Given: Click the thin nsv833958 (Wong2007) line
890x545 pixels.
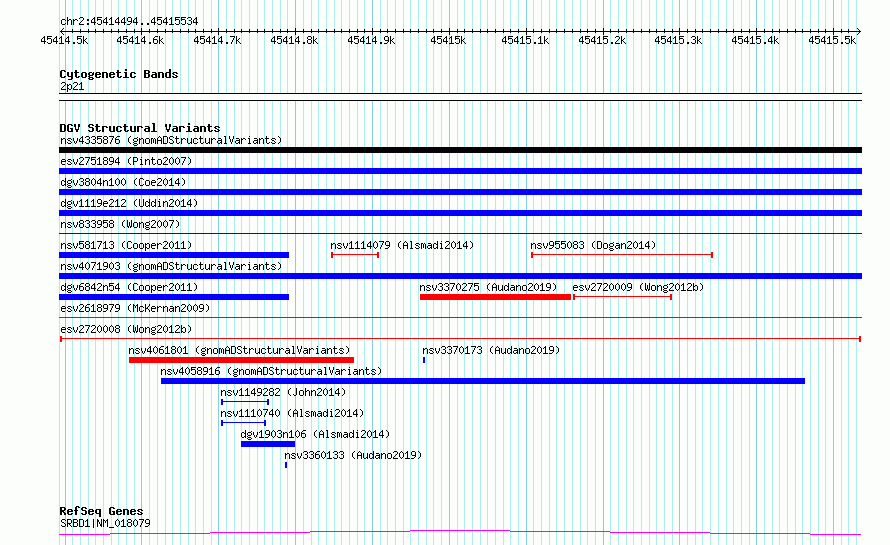Looking at the screenshot, I should 460,233.
